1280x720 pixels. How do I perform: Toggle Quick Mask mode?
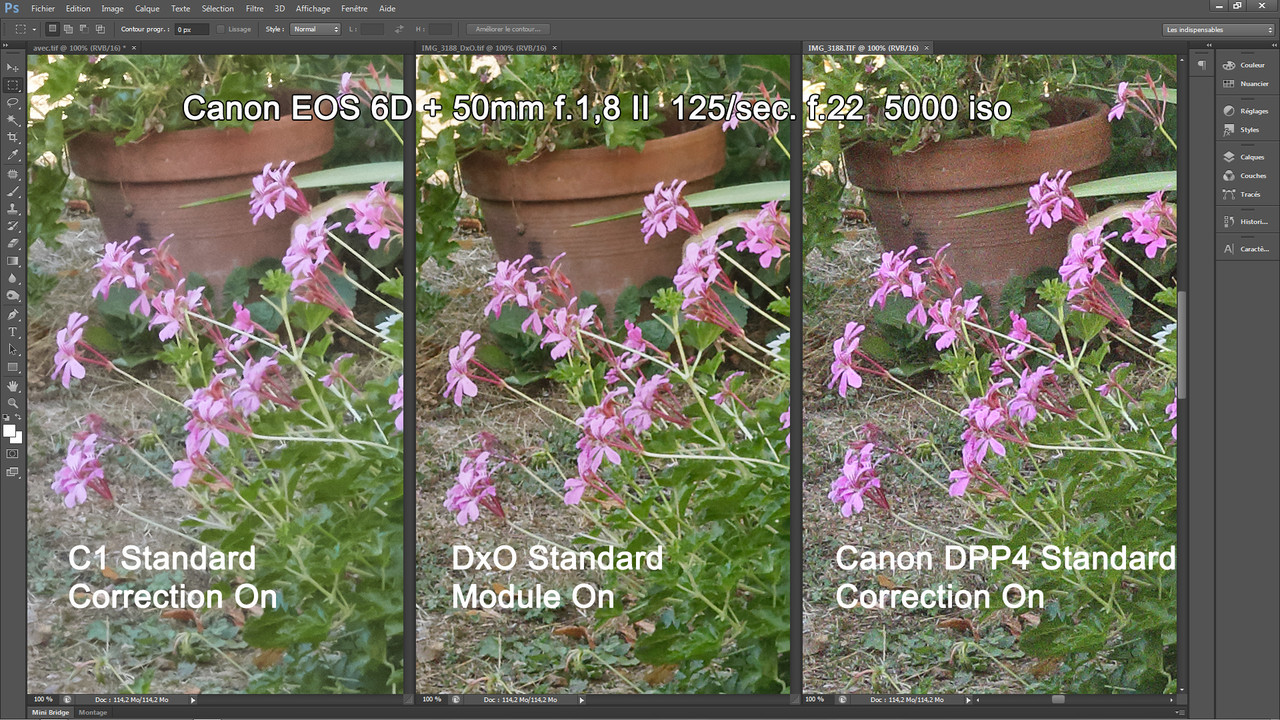tap(12, 452)
